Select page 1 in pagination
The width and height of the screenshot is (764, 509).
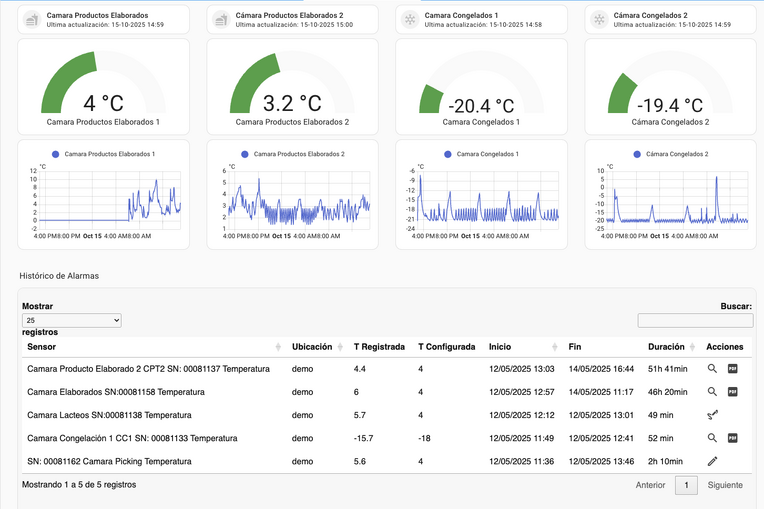pos(686,485)
